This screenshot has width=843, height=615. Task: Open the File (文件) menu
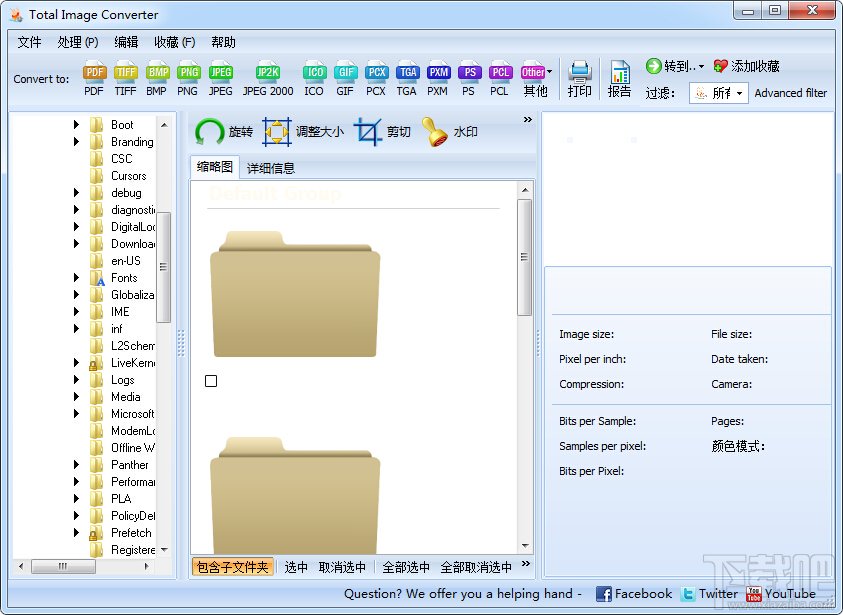click(x=29, y=42)
